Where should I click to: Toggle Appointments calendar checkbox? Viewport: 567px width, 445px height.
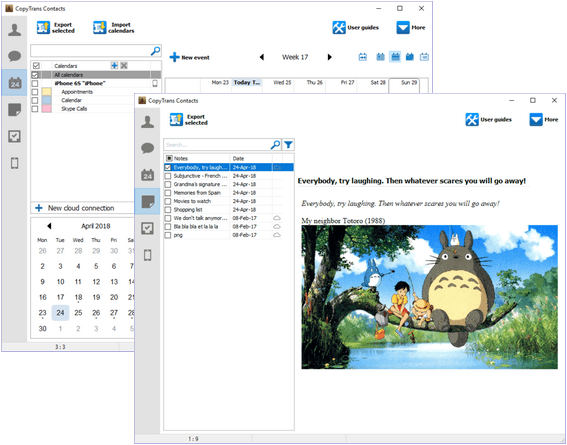pyautogui.click(x=35, y=92)
